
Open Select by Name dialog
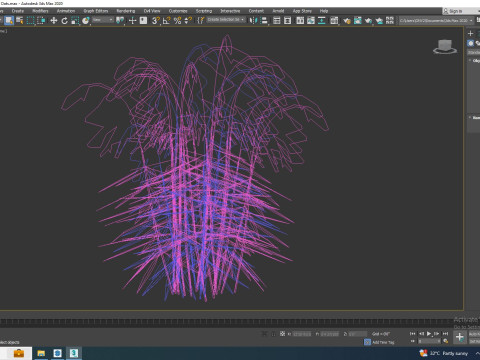(x=20, y=20)
